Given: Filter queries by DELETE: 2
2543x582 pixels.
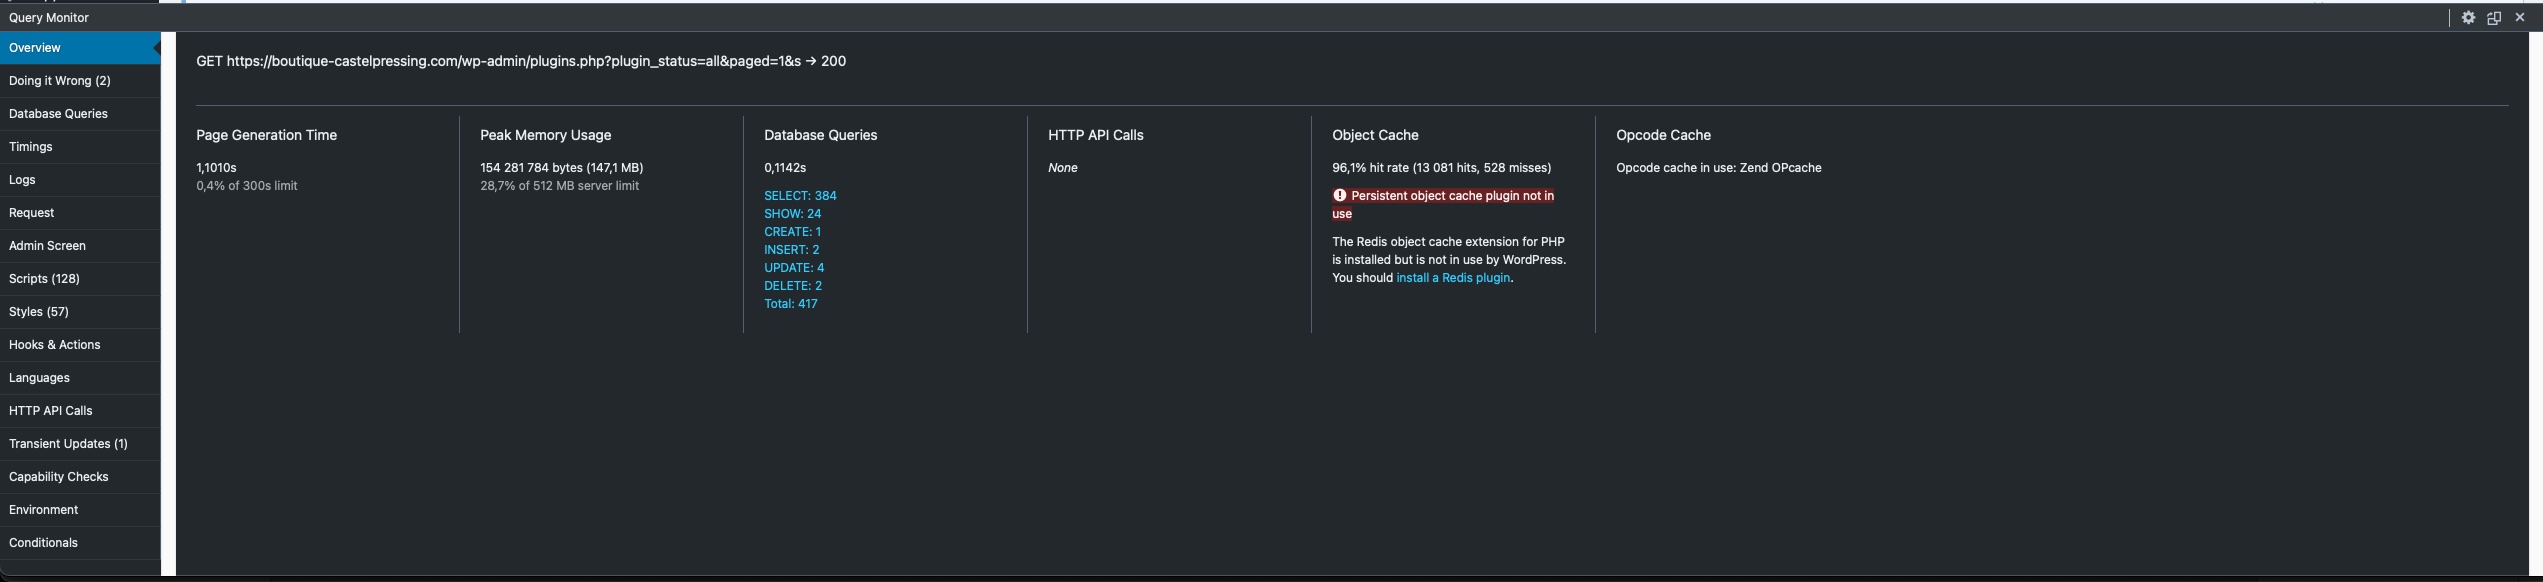Looking at the screenshot, I should [793, 286].
